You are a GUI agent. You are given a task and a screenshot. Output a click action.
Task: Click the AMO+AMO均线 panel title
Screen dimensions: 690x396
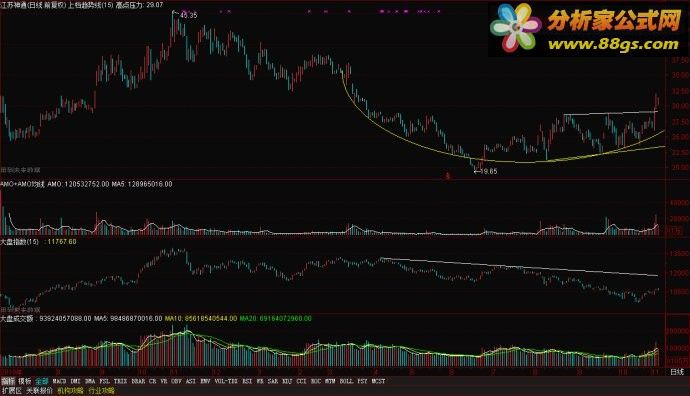[x=22, y=184]
